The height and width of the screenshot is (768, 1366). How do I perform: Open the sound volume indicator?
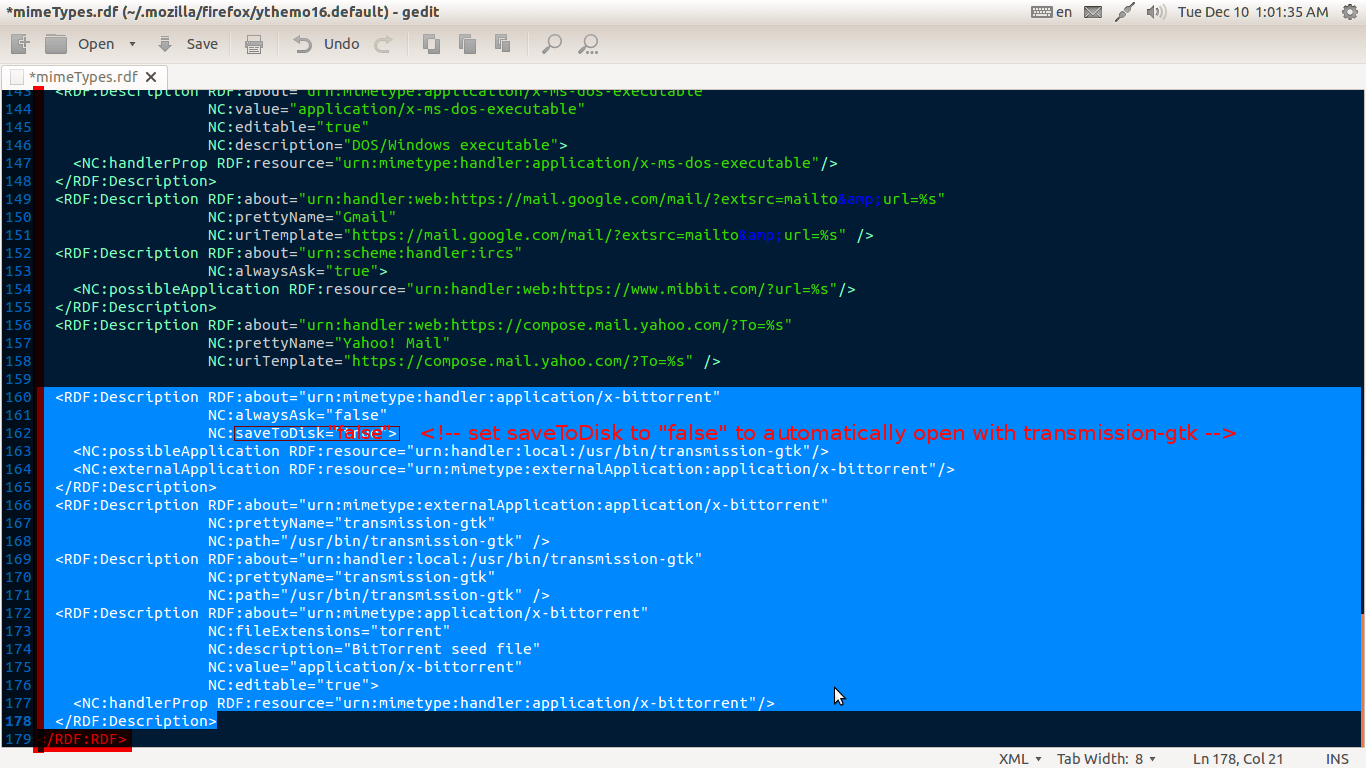tap(1156, 12)
